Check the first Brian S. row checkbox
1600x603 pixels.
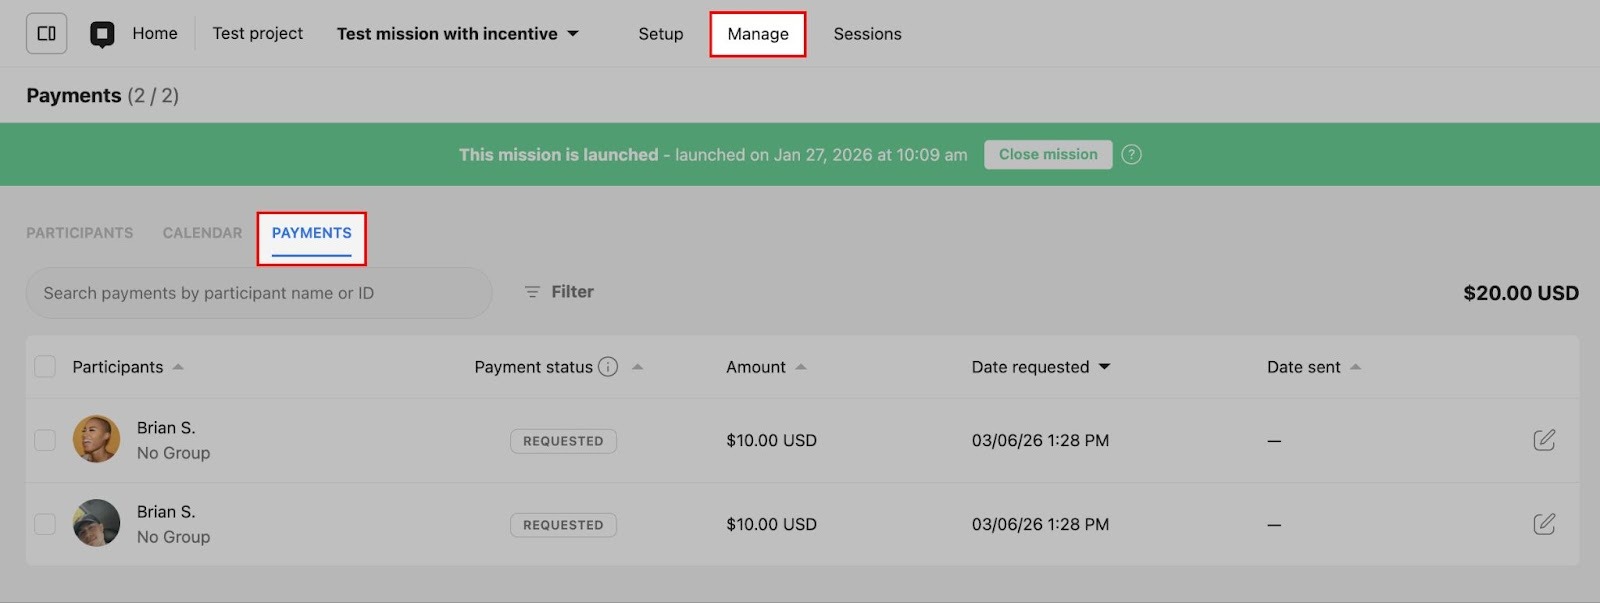pos(45,440)
